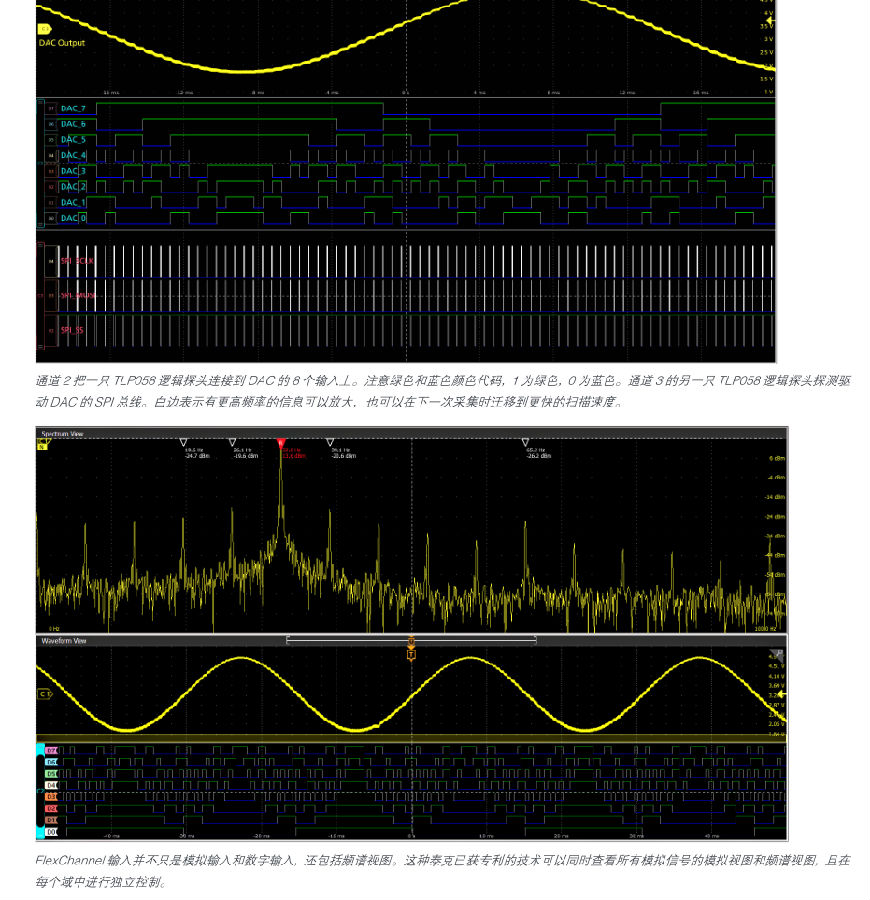Image resolution: width=870 pixels, height=900 pixels.
Task: Click the -24.7 dBm marker readout
Action: coord(197,453)
